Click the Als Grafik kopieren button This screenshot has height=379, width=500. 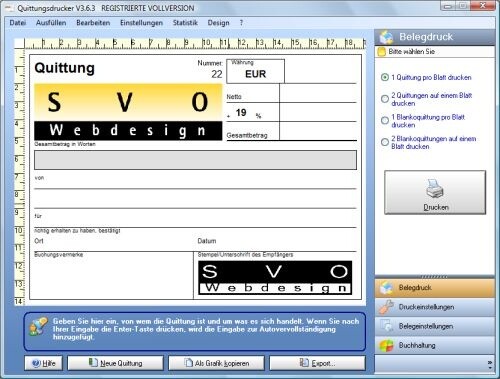[216, 363]
